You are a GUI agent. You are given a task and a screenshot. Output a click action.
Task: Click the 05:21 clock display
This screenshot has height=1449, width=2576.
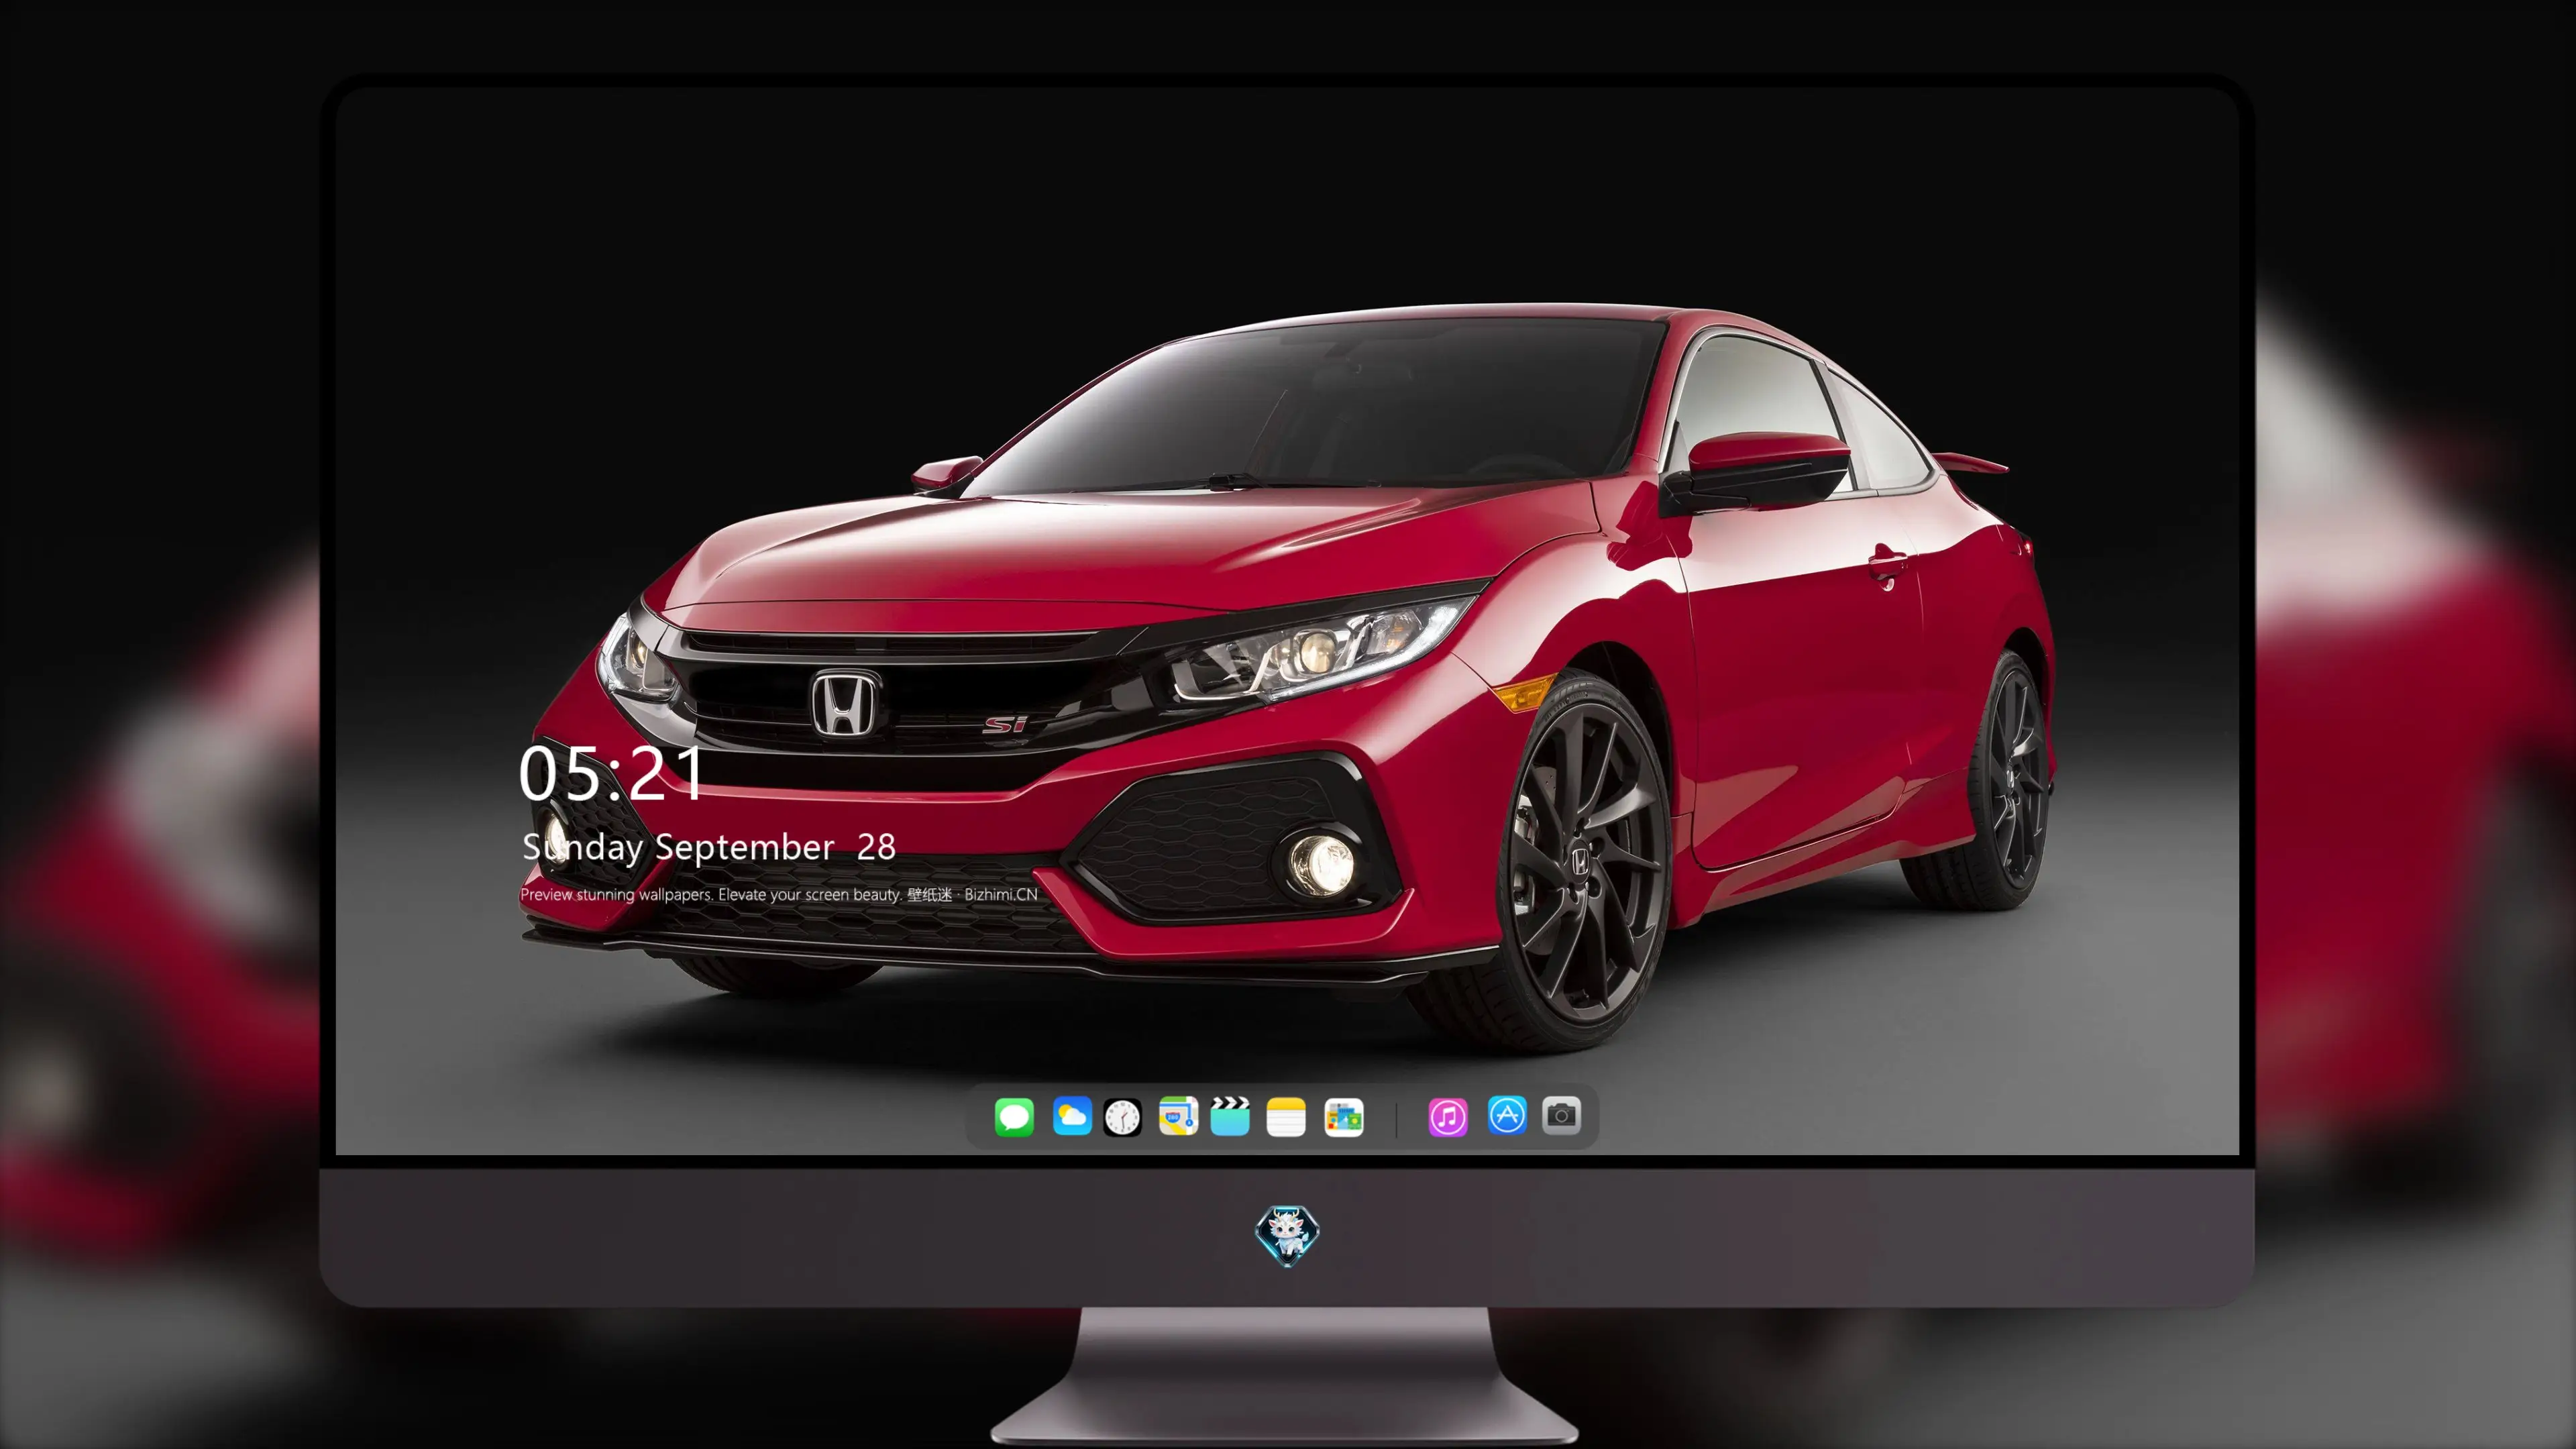click(x=611, y=773)
